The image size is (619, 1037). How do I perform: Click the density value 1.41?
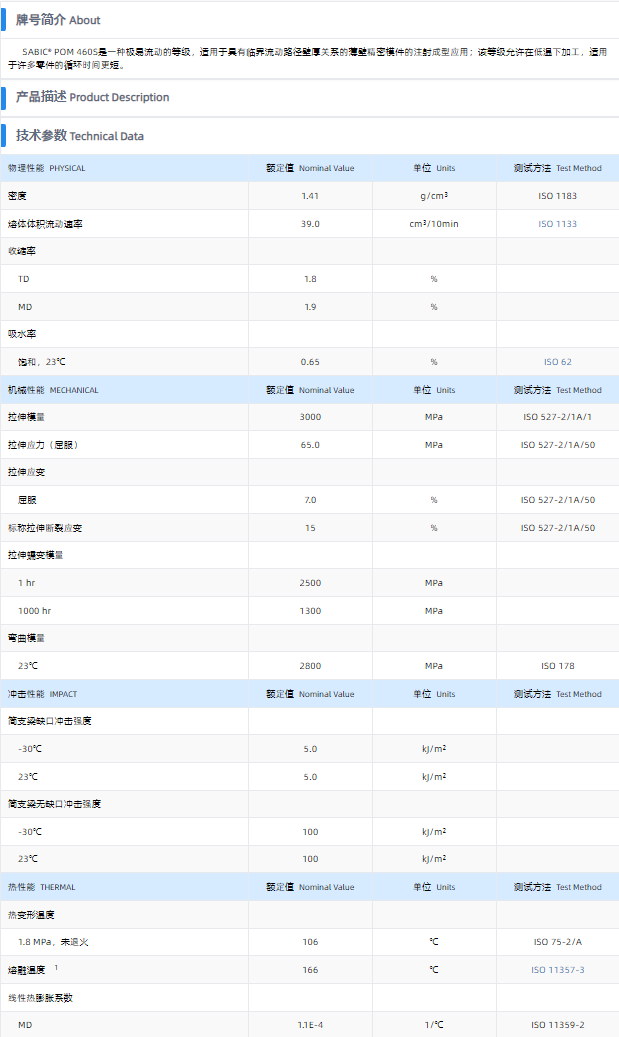pos(310,196)
